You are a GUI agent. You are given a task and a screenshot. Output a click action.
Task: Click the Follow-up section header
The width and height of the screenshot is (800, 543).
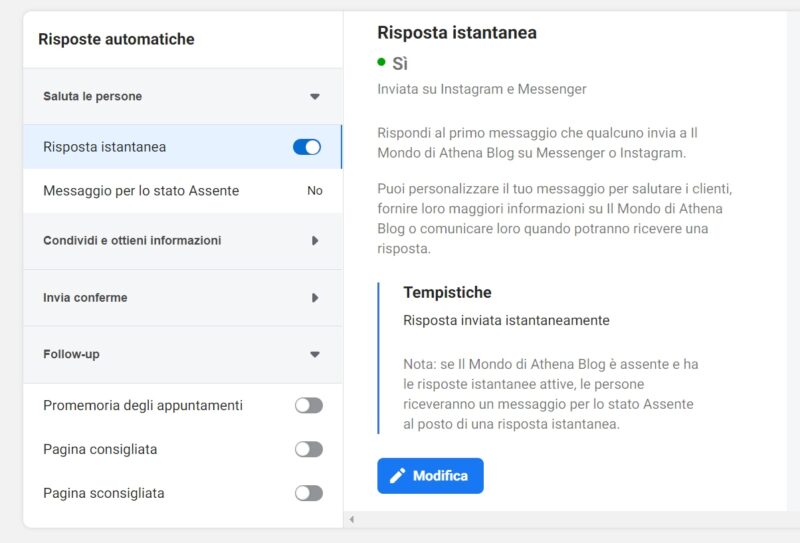coord(71,354)
